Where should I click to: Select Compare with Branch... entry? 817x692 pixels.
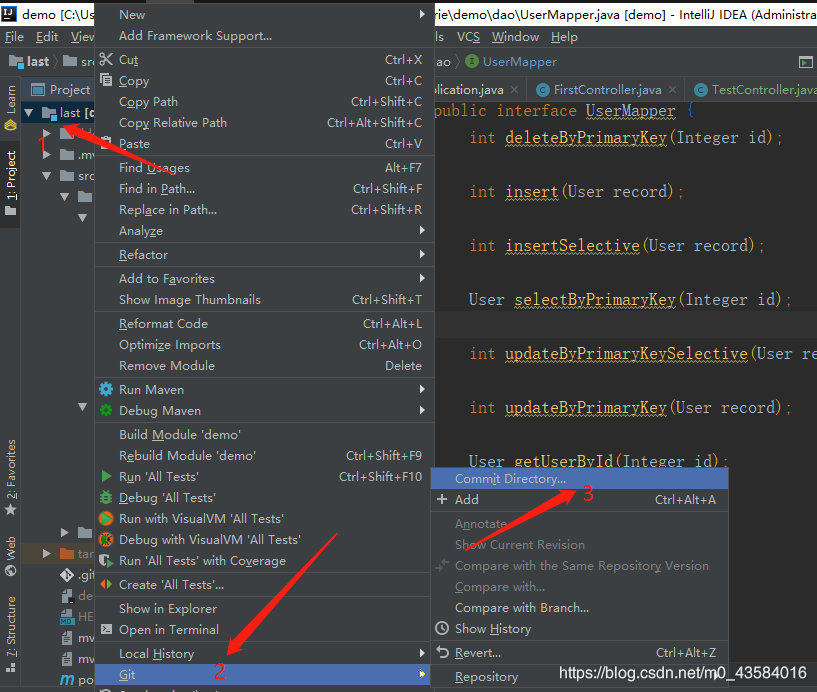(x=579, y=608)
